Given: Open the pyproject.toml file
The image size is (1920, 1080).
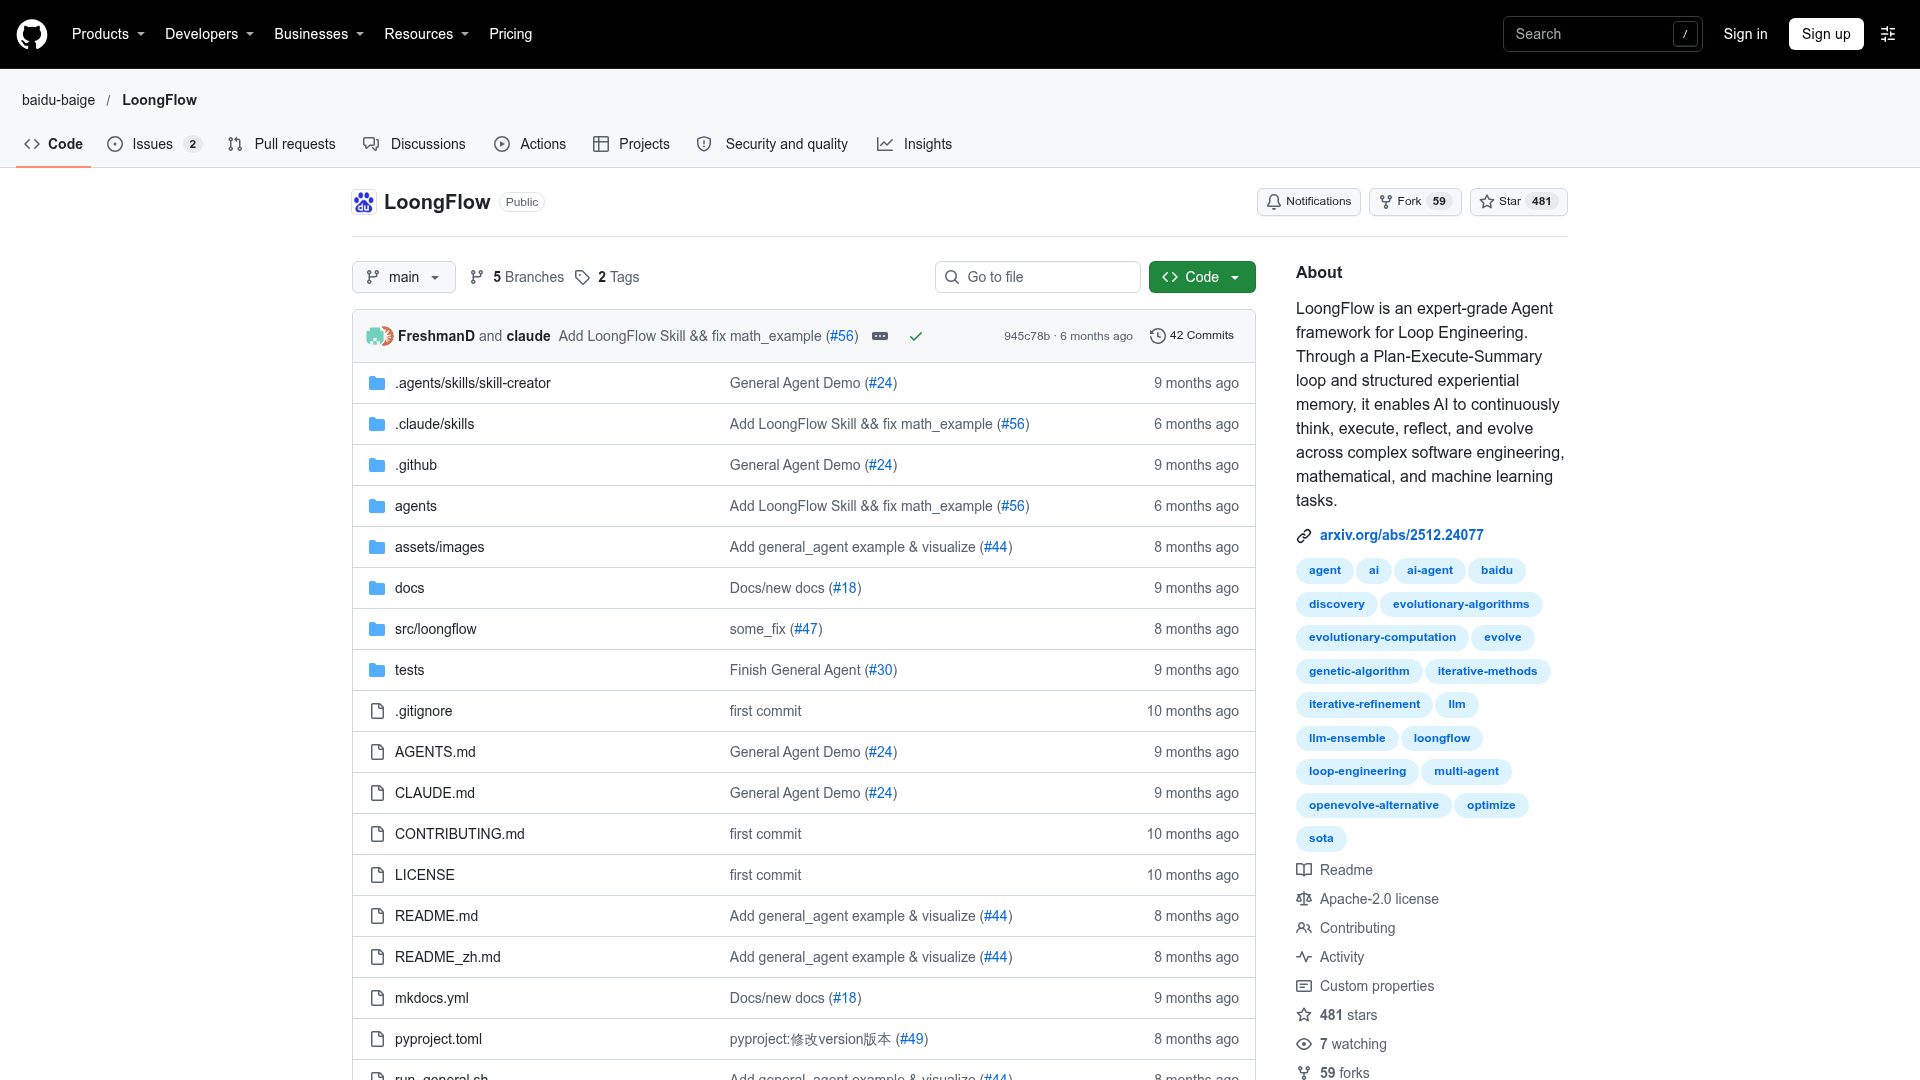Looking at the screenshot, I should [x=438, y=1039].
